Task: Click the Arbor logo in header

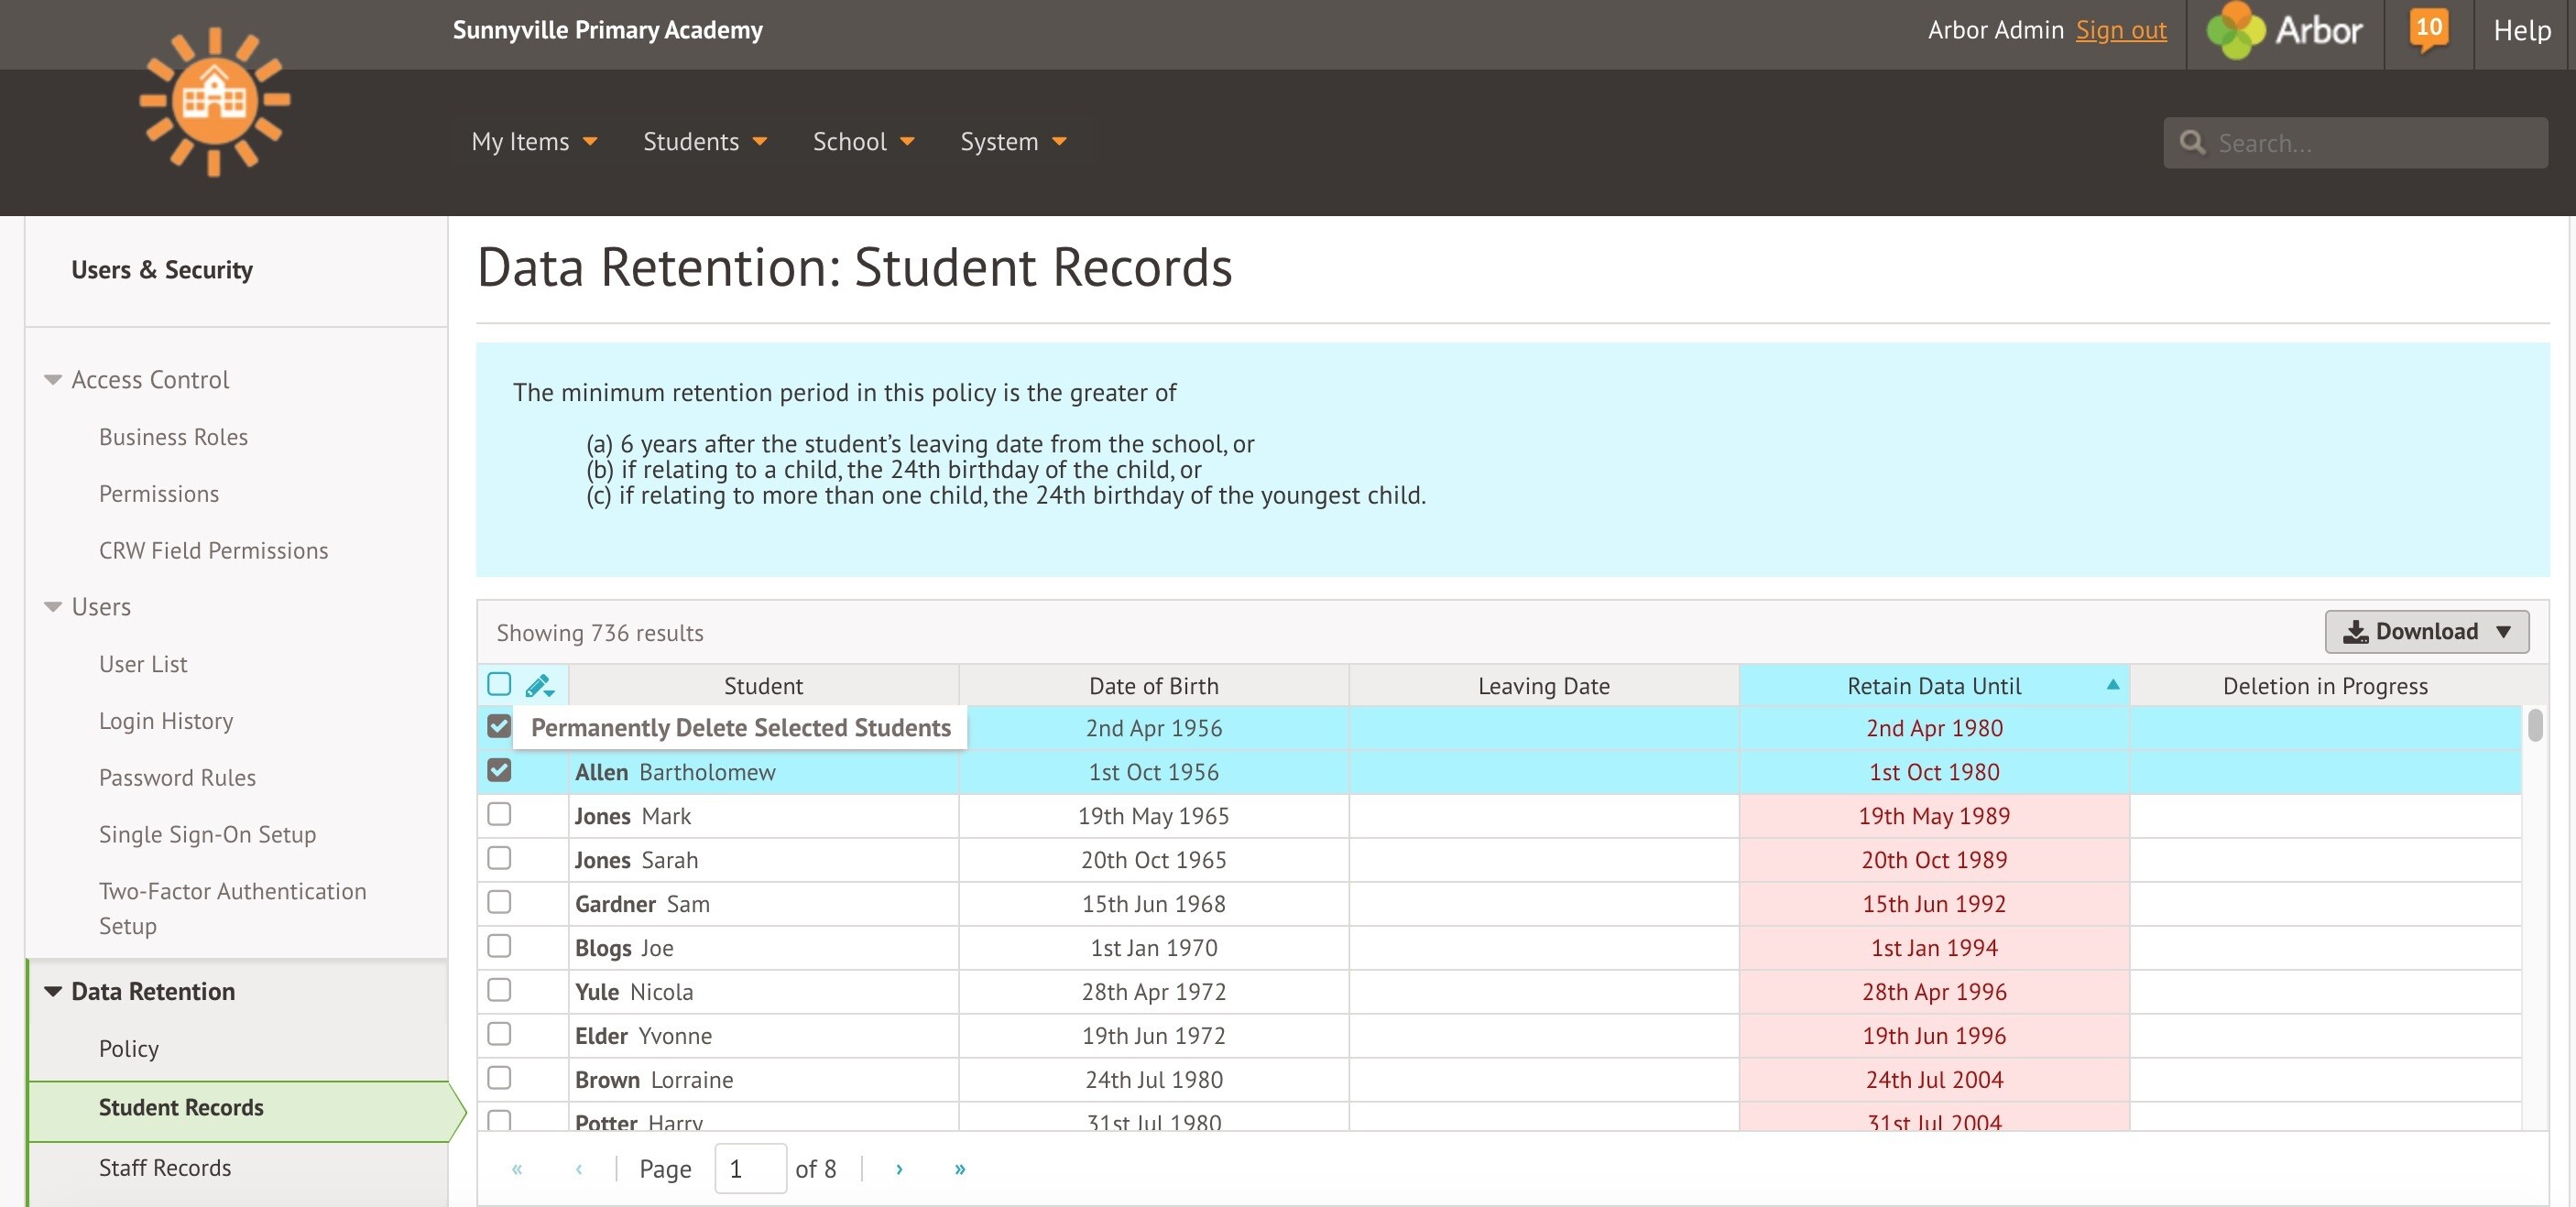Action: pyautogui.click(x=2285, y=31)
